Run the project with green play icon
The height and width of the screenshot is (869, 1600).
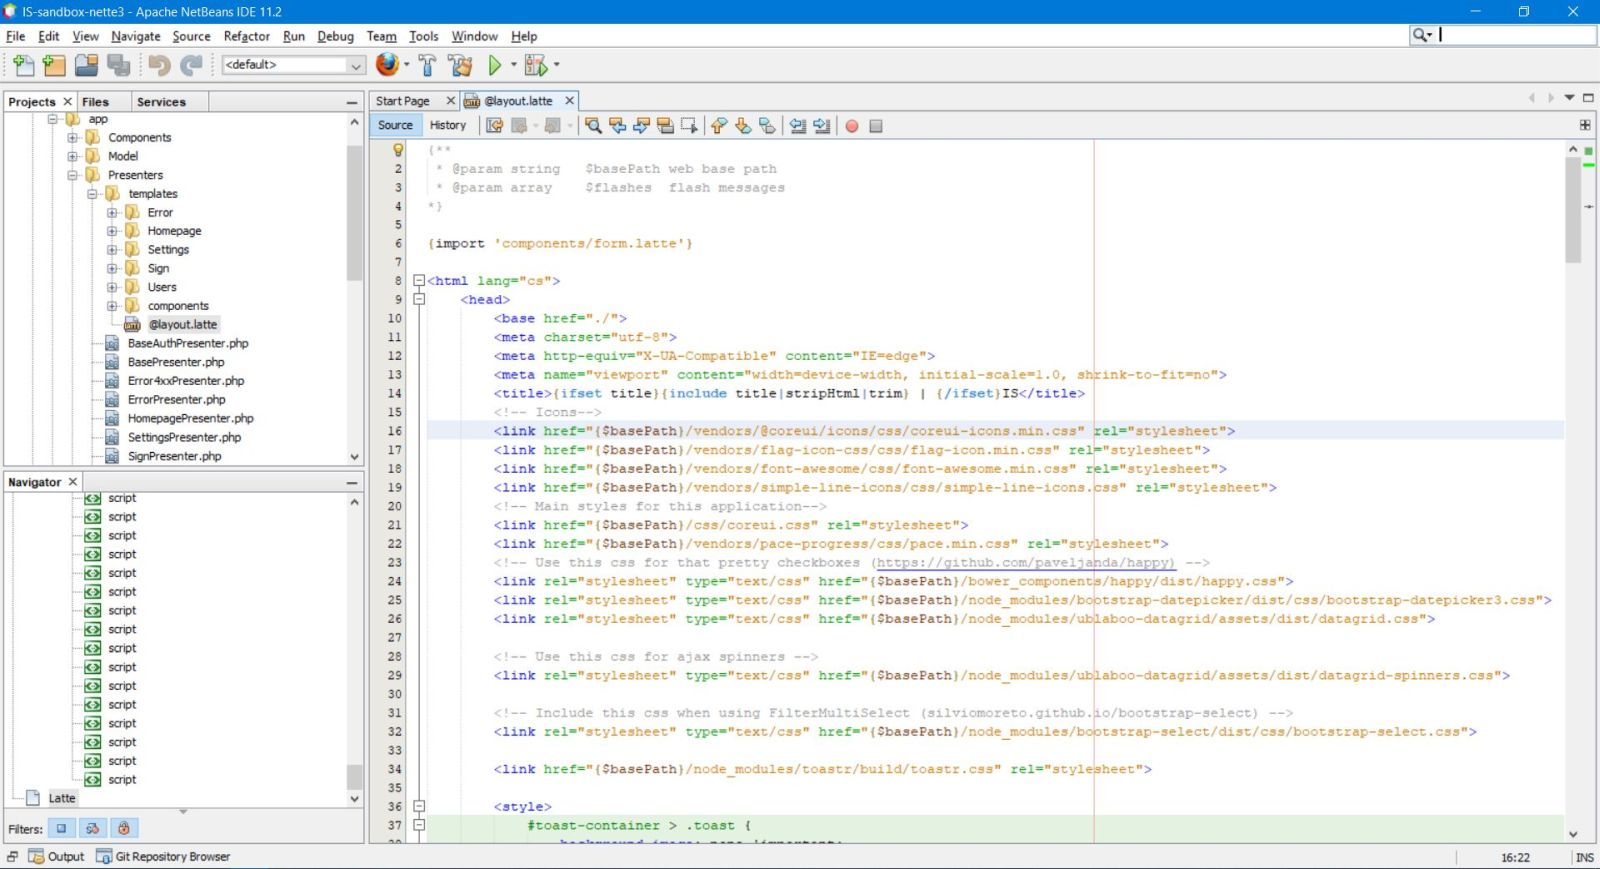494,66
